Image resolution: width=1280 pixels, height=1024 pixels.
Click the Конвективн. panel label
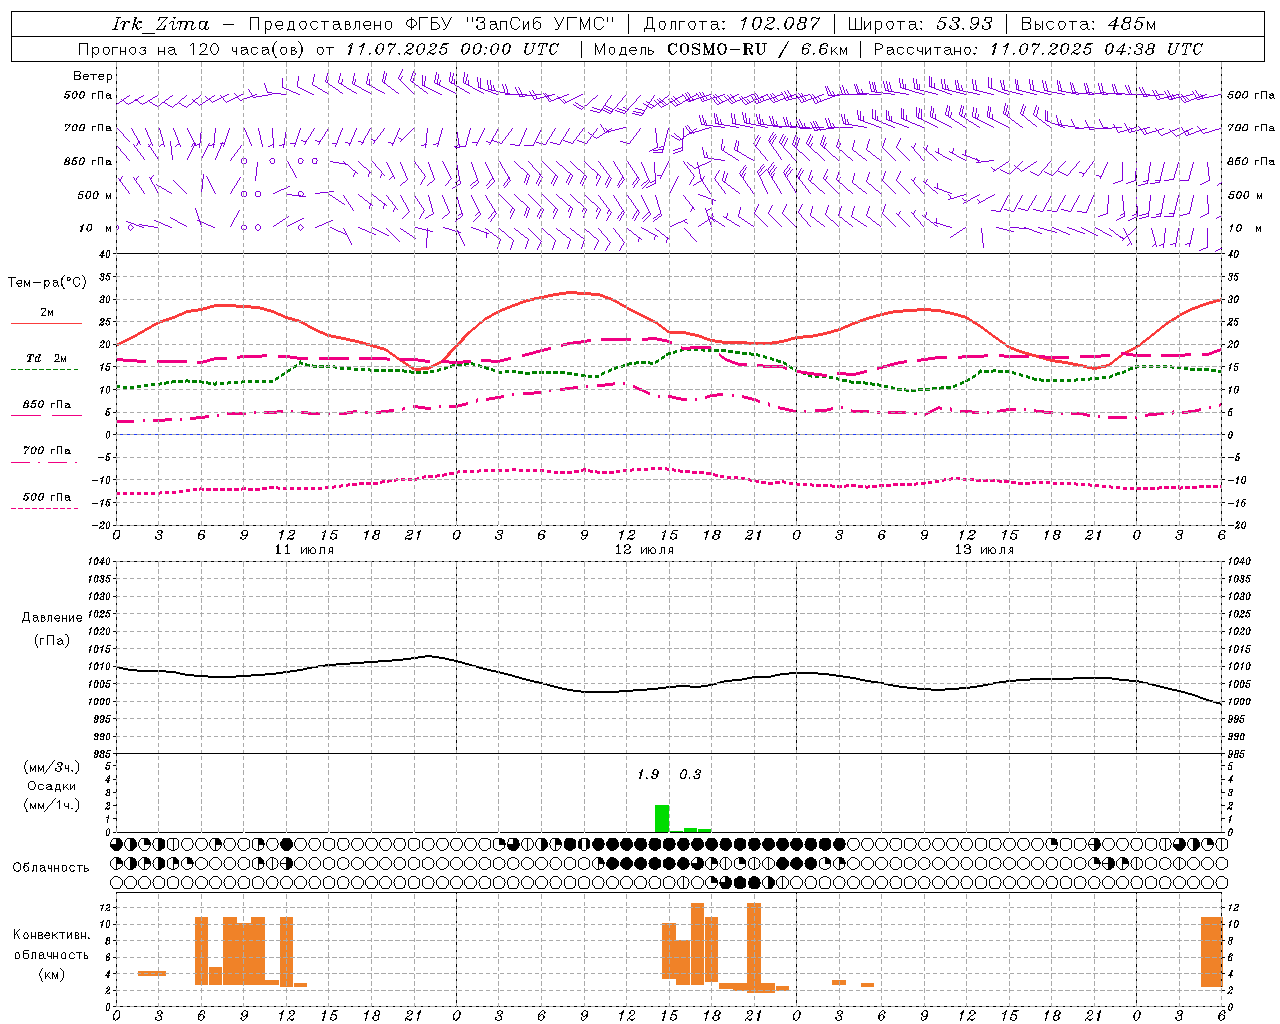pyautogui.click(x=52, y=935)
